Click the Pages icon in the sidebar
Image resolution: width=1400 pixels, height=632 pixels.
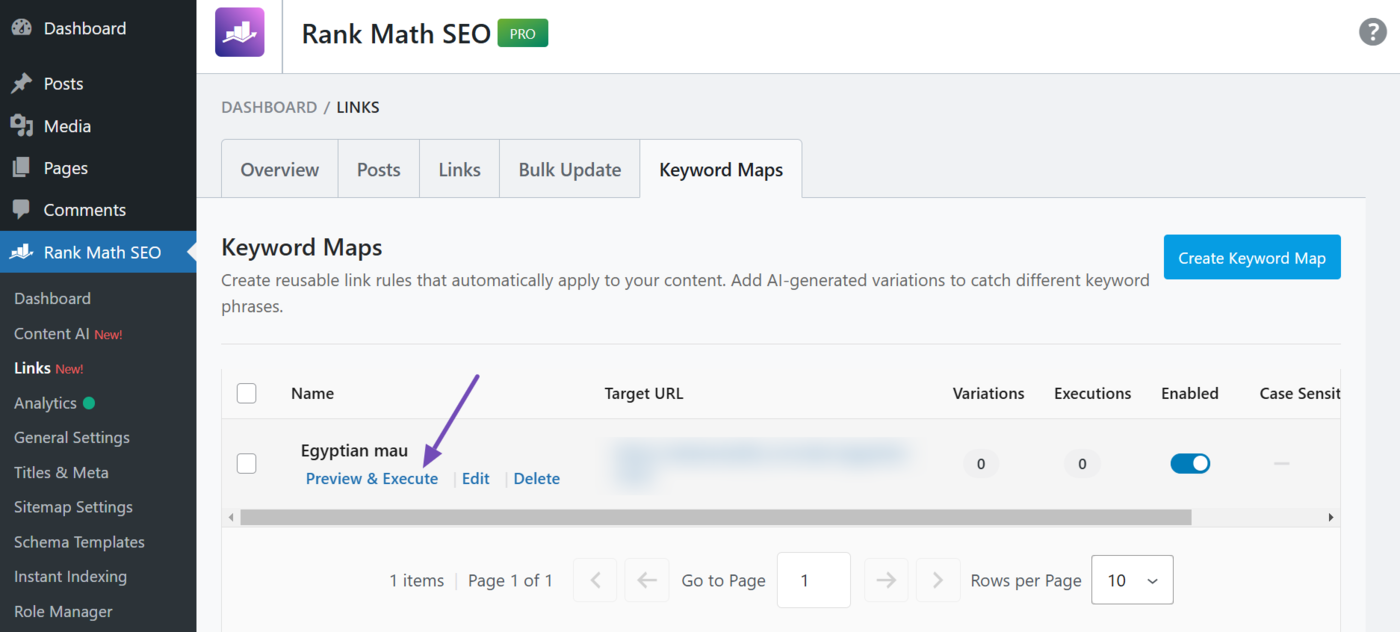(22, 167)
